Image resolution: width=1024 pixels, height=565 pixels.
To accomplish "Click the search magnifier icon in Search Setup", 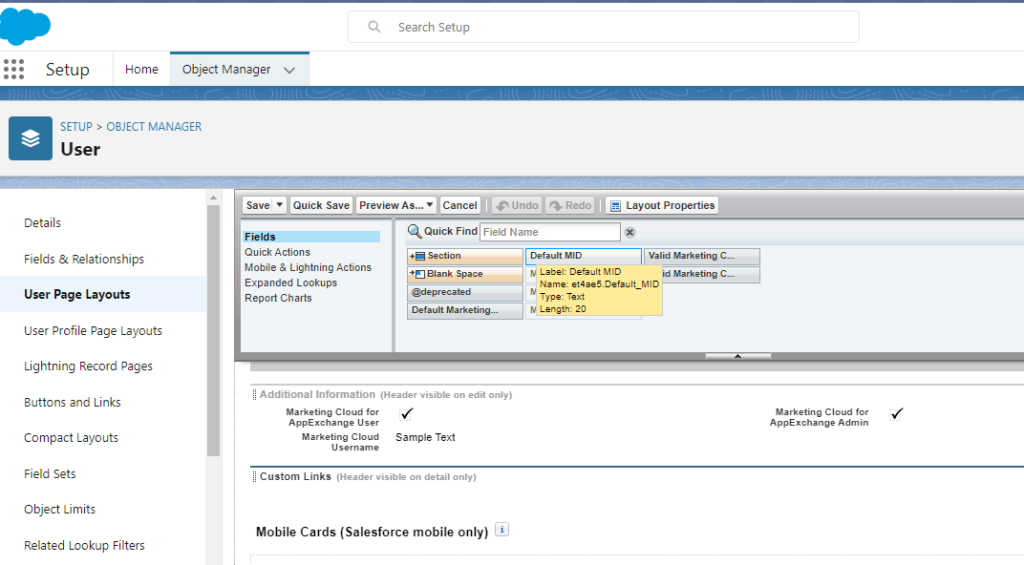I will (x=374, y=27).
